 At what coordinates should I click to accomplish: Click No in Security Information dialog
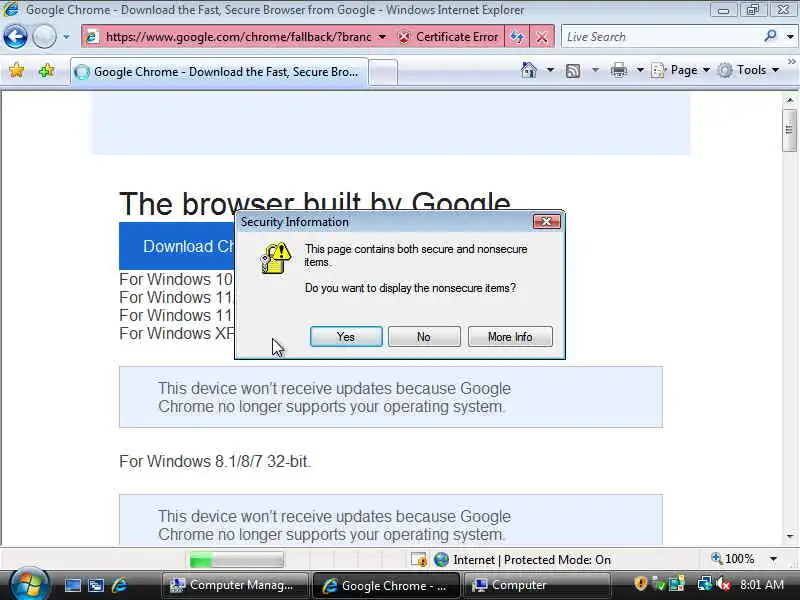(424, 337)
